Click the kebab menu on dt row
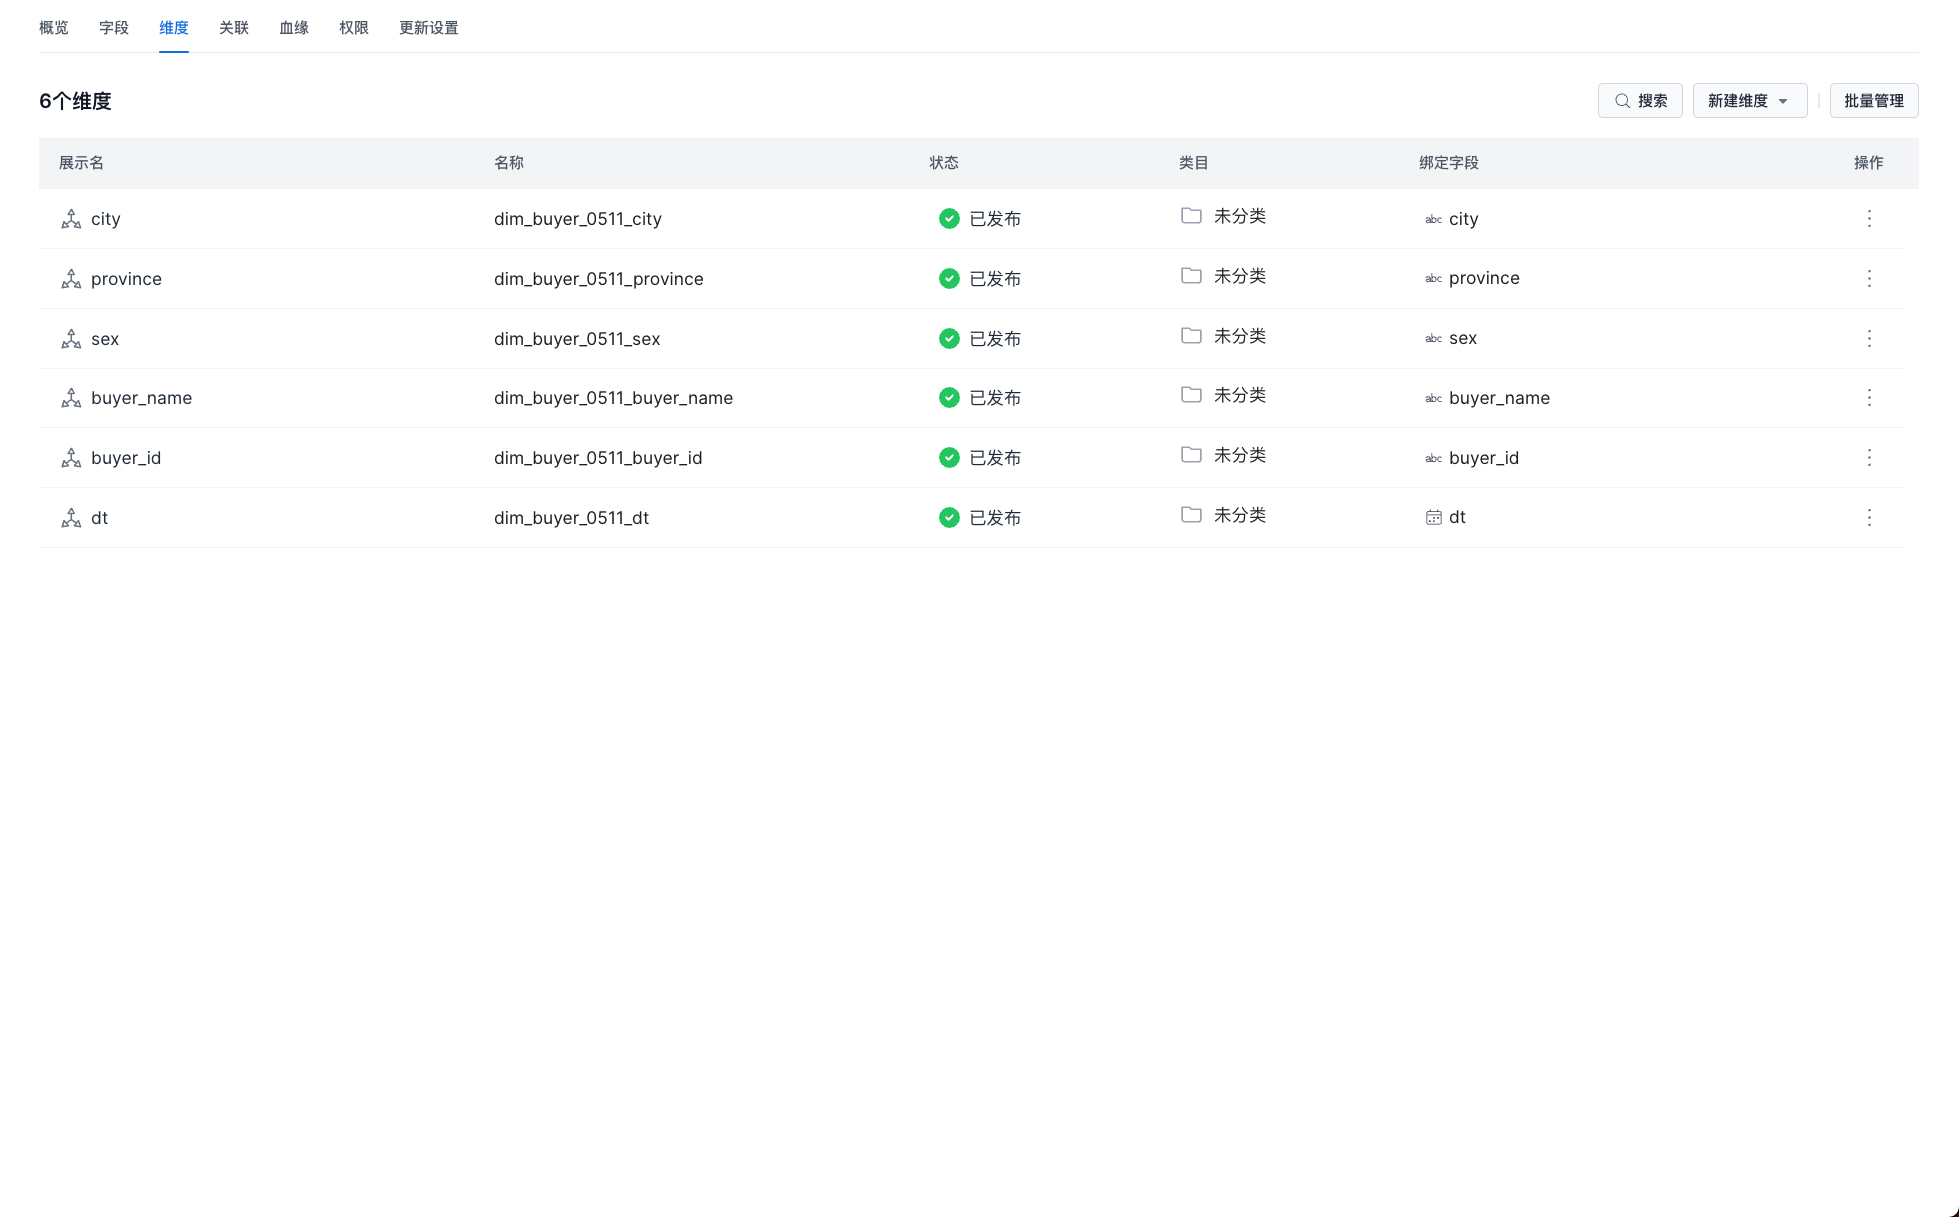1959x1217 pixels. pos(1868,518)
